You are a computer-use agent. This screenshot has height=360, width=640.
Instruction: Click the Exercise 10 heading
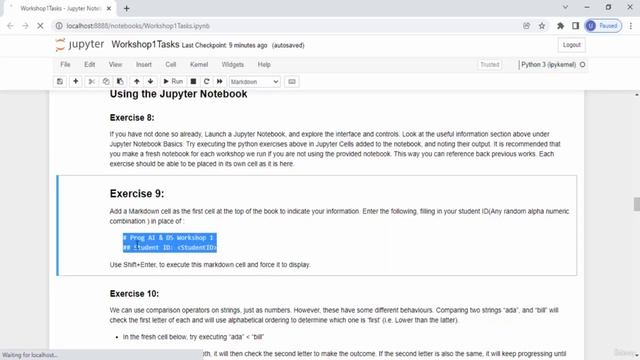tap(134, 294)
